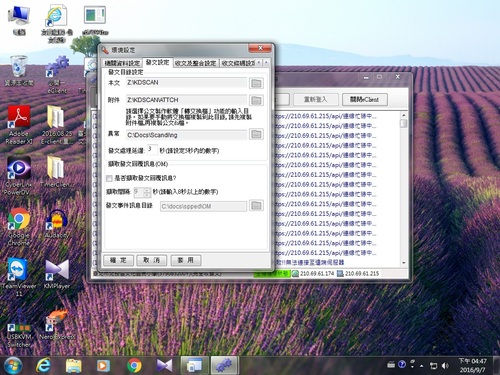The width and height of the screenshot is (500, 375).
Task: Click scrollbar down arrow in eClient log
Action: tap(404, 263)
